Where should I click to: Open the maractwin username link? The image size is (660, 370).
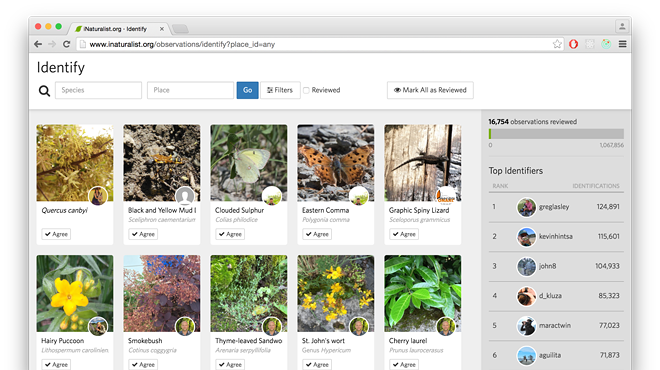[555, 325]
